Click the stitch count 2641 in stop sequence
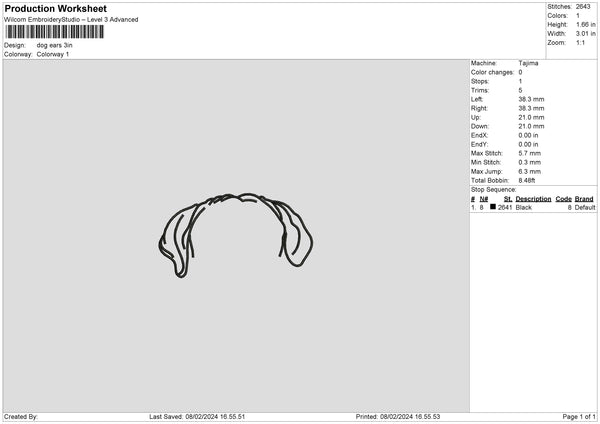This screenshot has width=600, height=424. tap(505, 207)
